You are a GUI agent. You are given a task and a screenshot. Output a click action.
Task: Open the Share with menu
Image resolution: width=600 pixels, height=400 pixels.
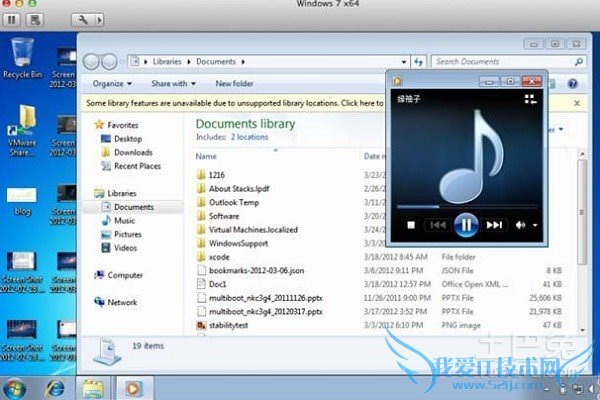click(173, 83)
